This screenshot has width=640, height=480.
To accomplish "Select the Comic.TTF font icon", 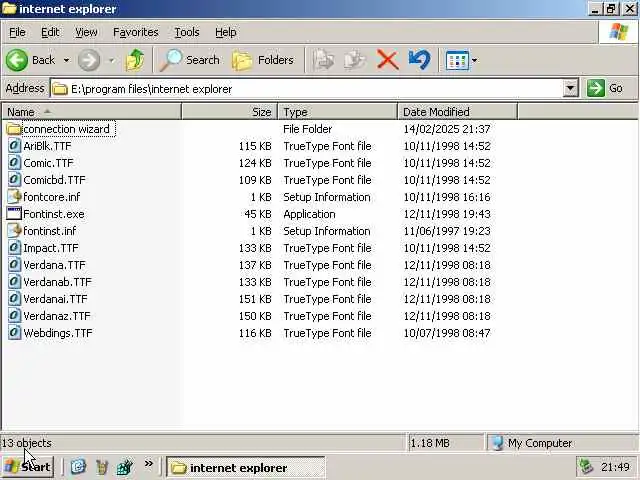I will pos(14,163).
